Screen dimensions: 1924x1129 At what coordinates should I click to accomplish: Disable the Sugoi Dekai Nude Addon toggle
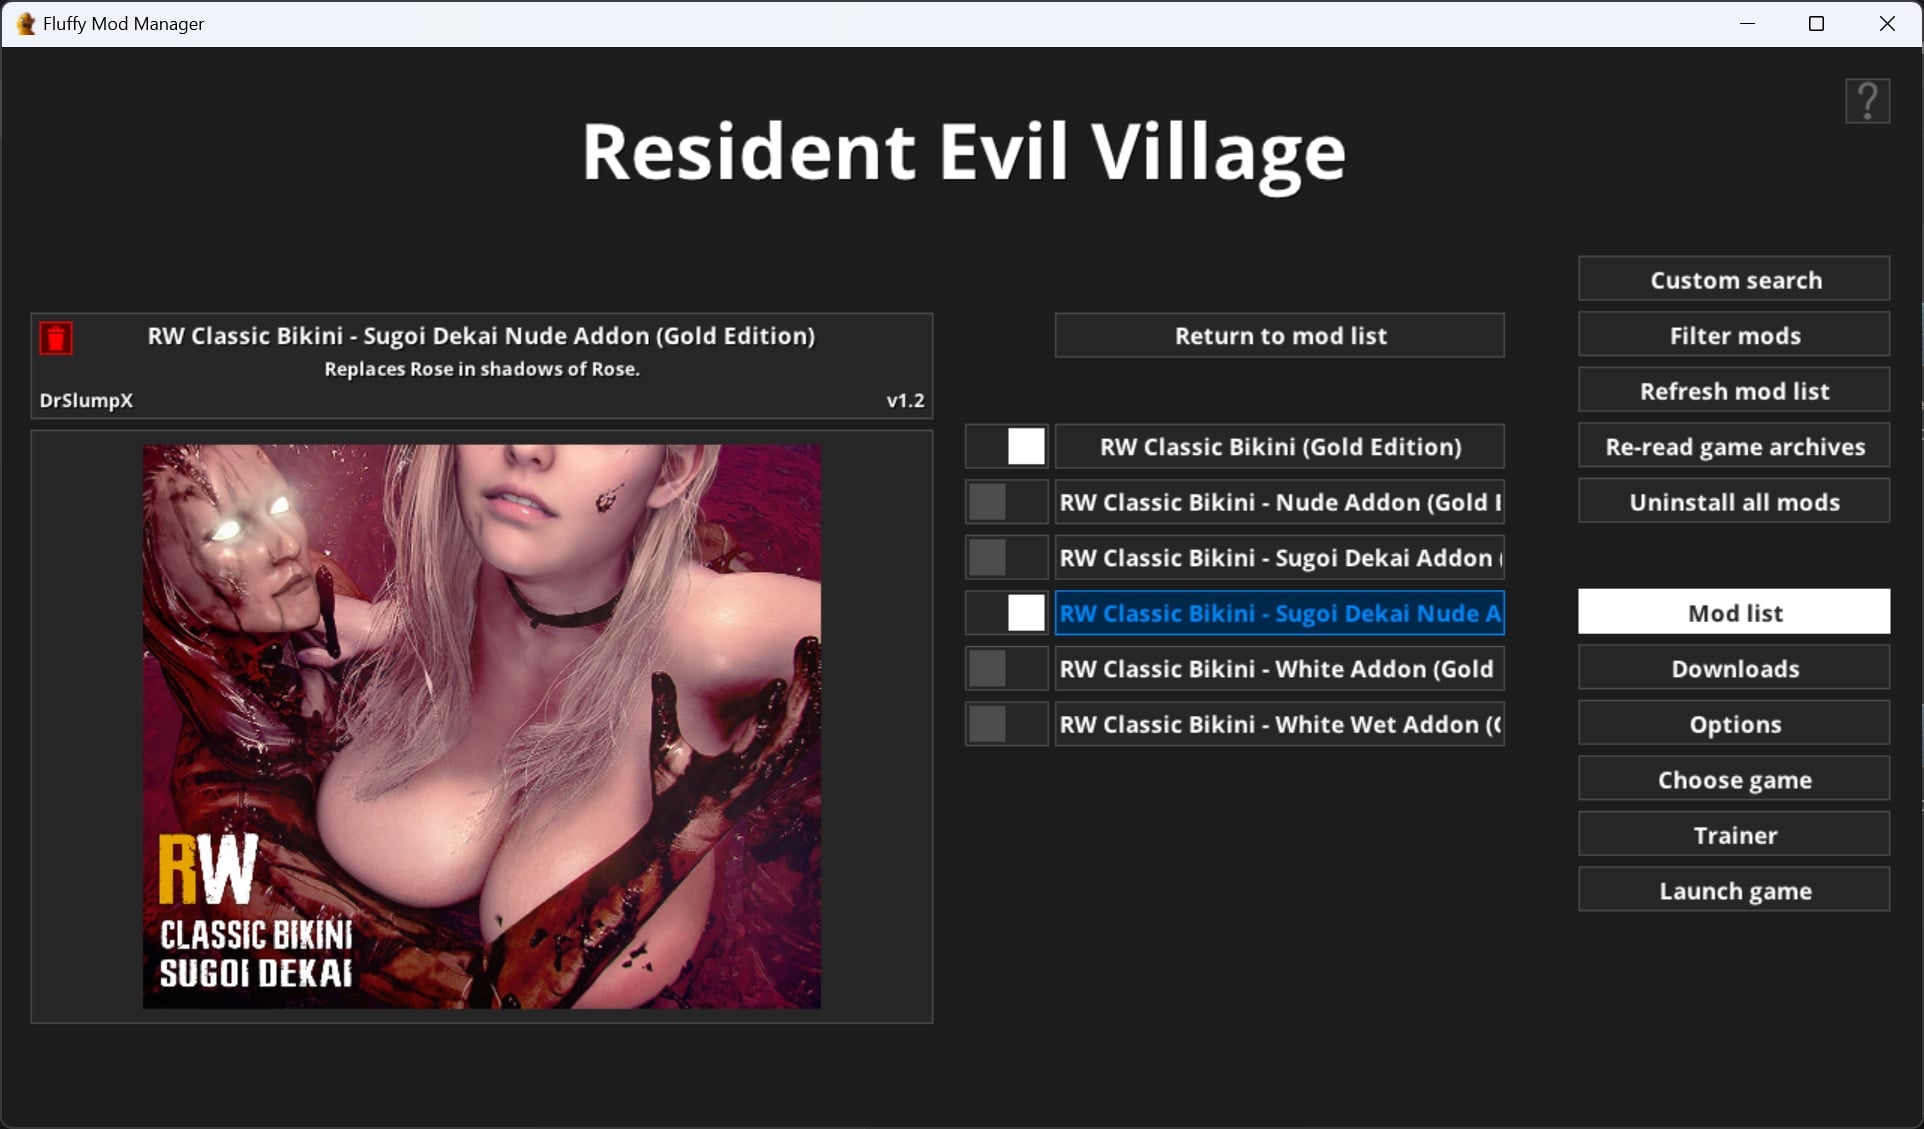pos(1006,613)
